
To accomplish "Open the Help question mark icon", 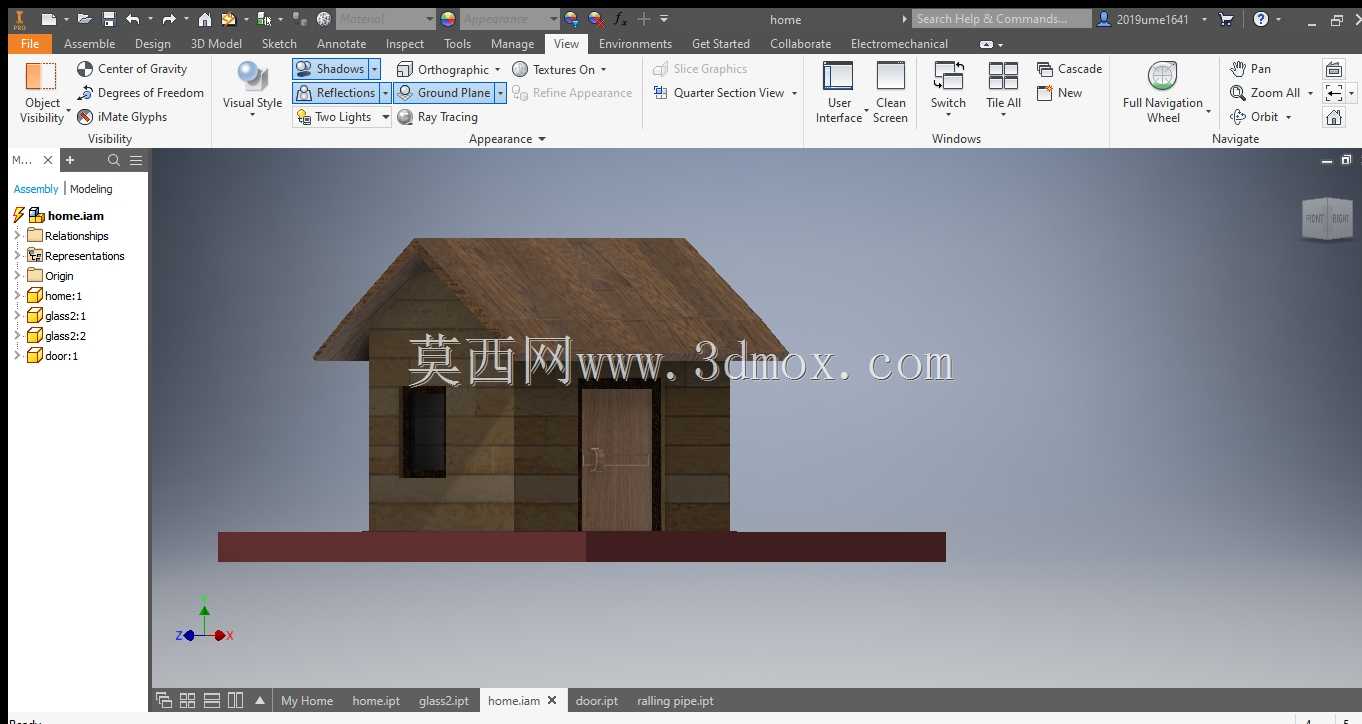I will tap(1260, 19).
